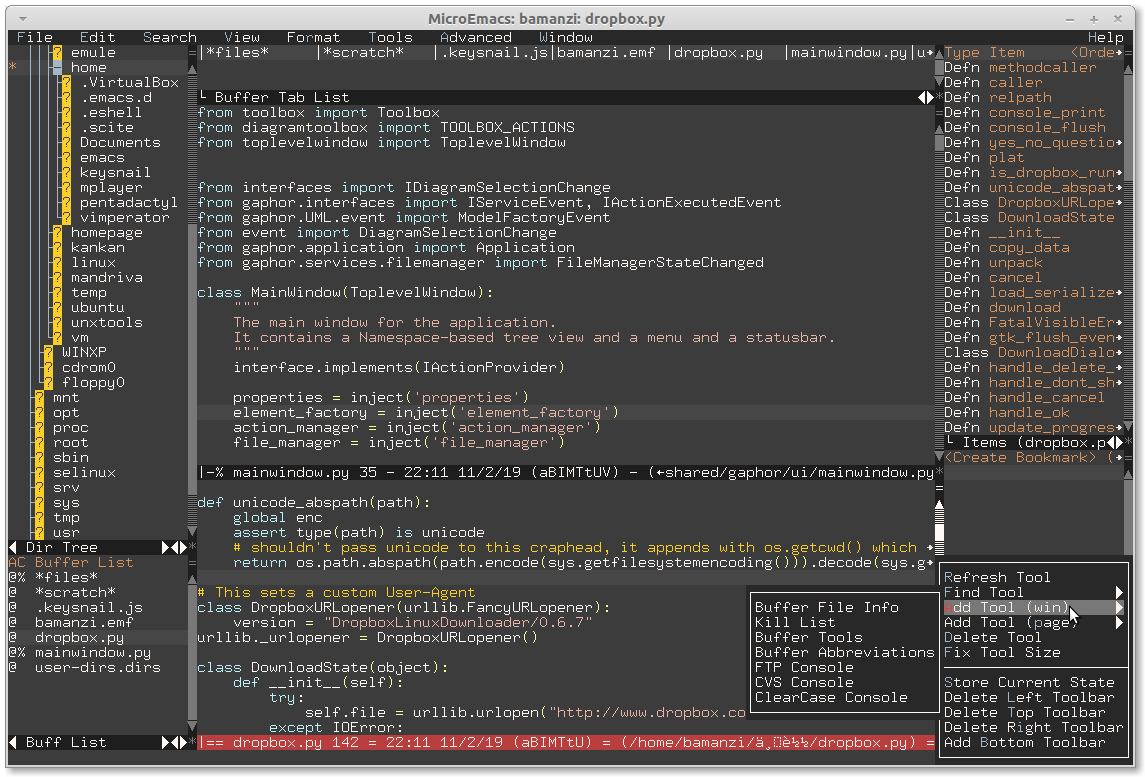Click the ? icon beside keysnail

click(x=66, y=173)
